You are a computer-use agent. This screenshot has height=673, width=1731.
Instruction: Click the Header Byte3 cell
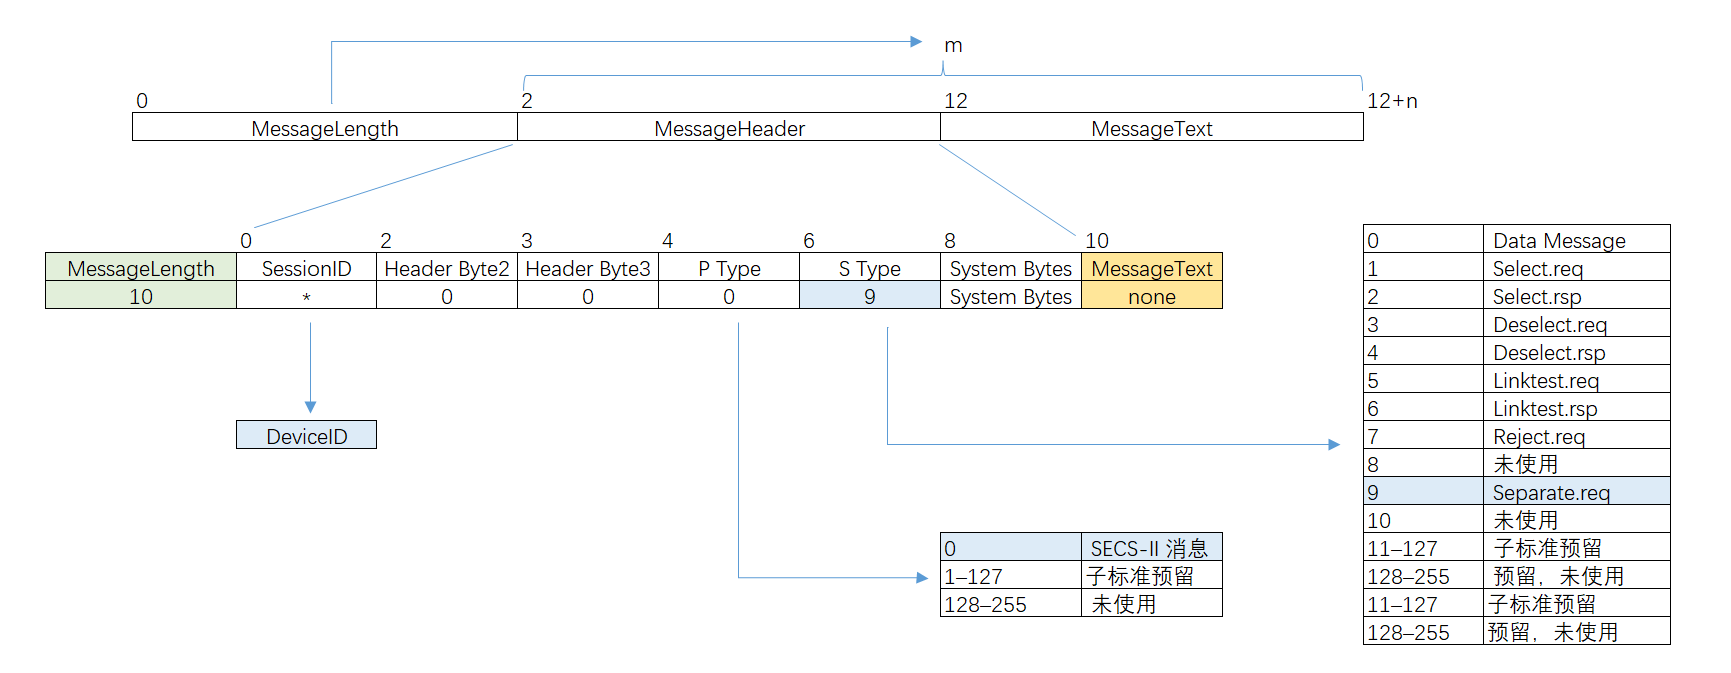point(588,268)
